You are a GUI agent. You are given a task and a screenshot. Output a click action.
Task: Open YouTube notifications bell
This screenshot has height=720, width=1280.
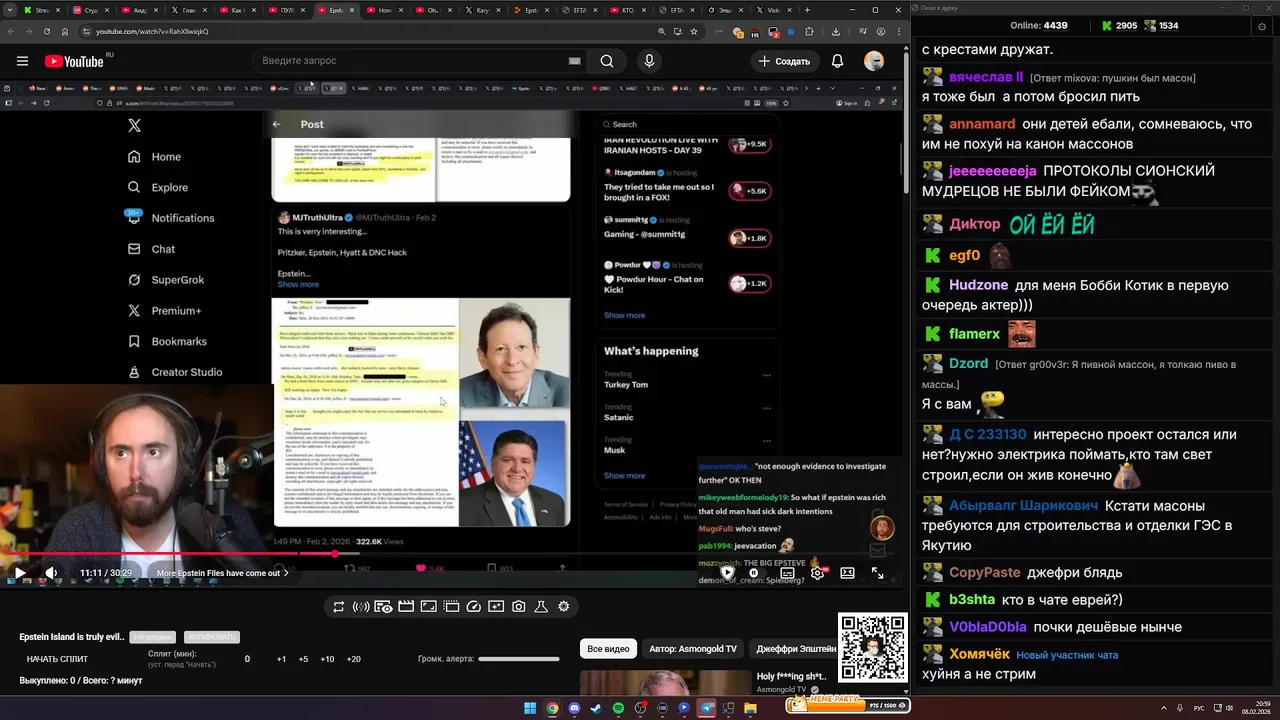tap(837, 61)
